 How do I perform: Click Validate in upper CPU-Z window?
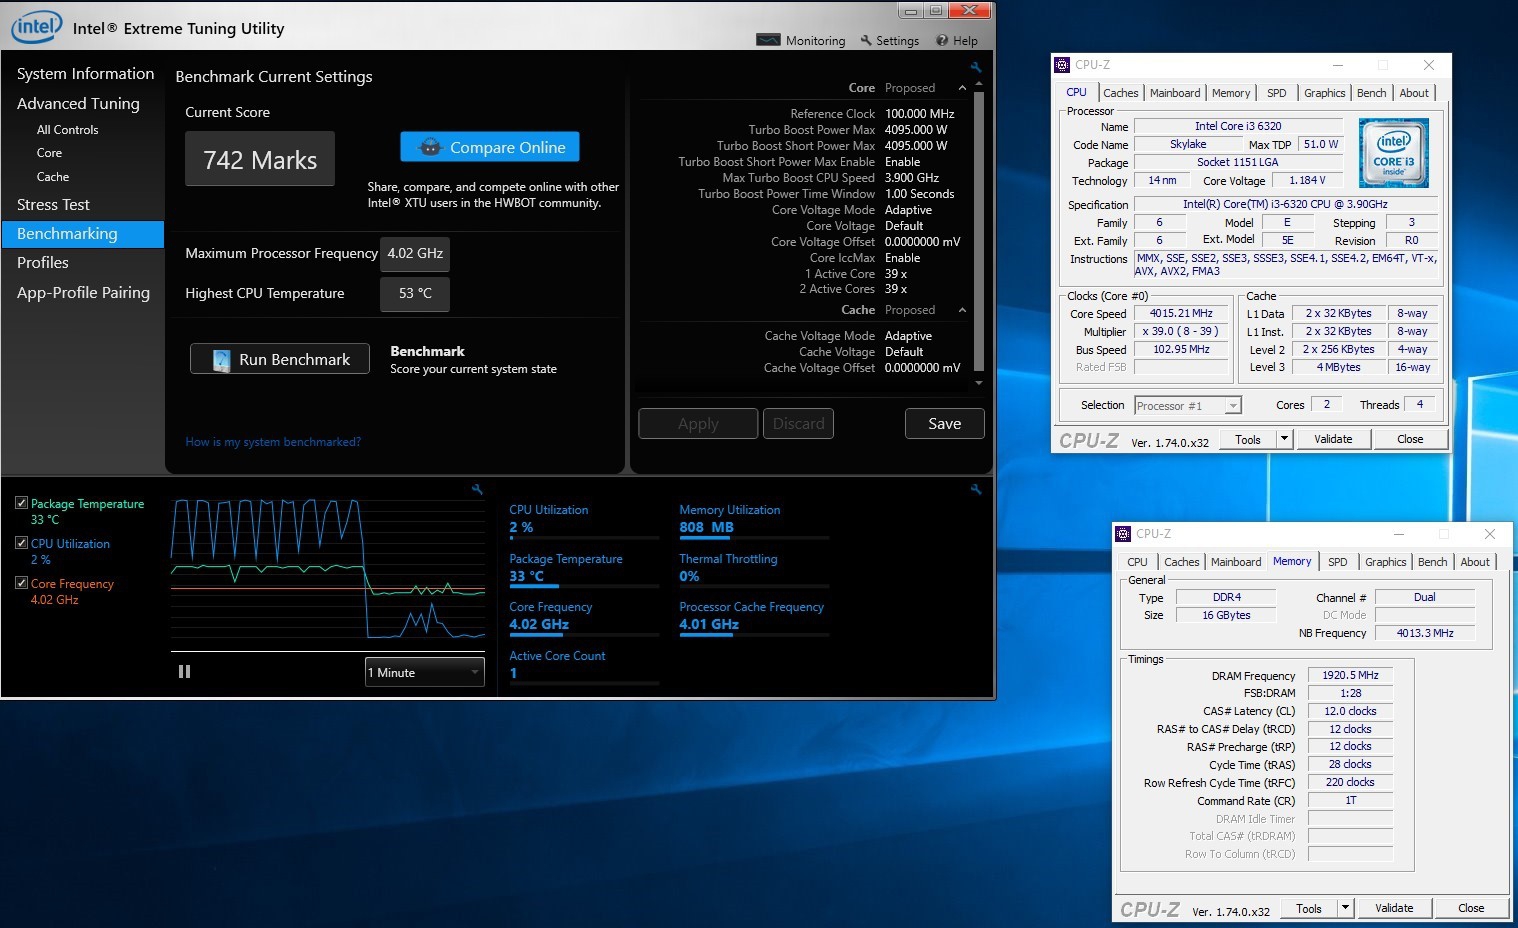coord(1333,439)
